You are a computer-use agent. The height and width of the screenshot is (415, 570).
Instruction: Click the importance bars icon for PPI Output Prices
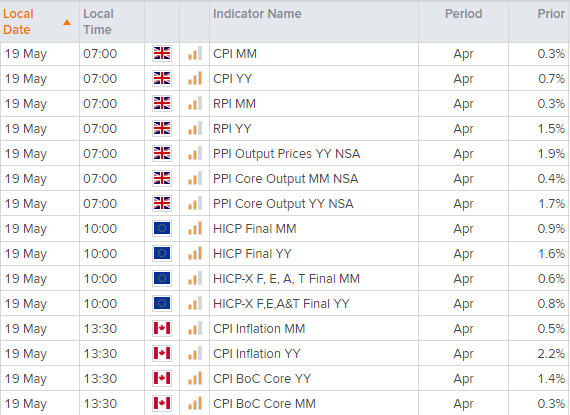click(x=195, y=153)
